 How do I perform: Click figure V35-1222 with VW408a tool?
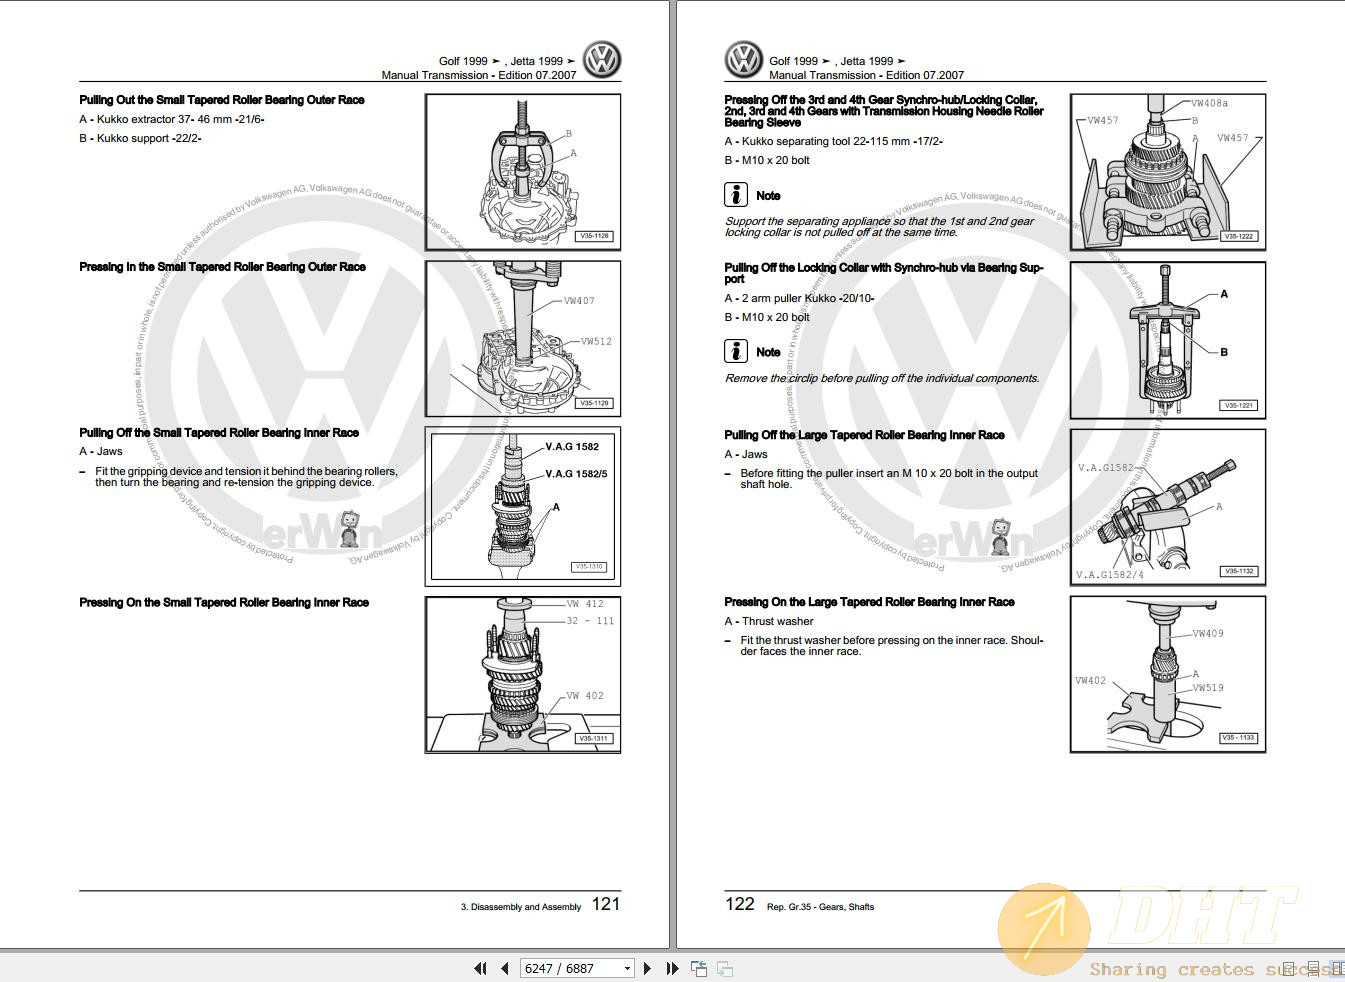pyautogui.click(x=1168, y=172)
